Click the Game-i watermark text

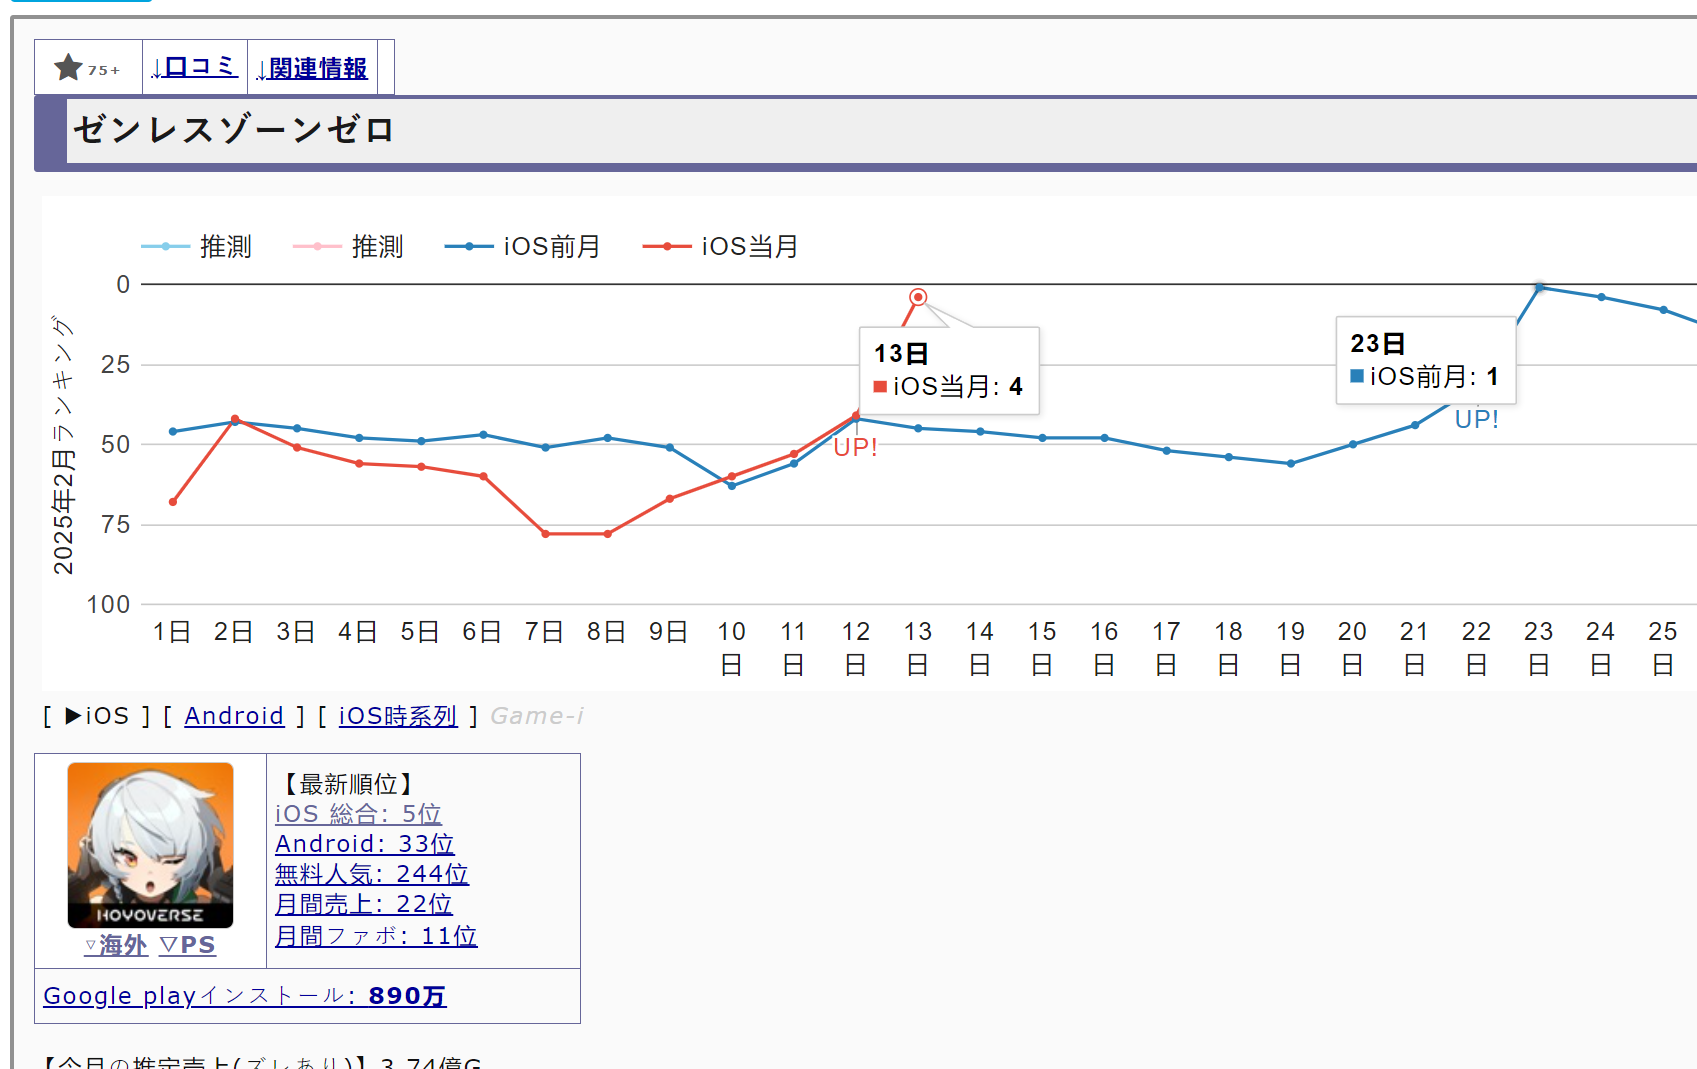[x=537, y=716]
